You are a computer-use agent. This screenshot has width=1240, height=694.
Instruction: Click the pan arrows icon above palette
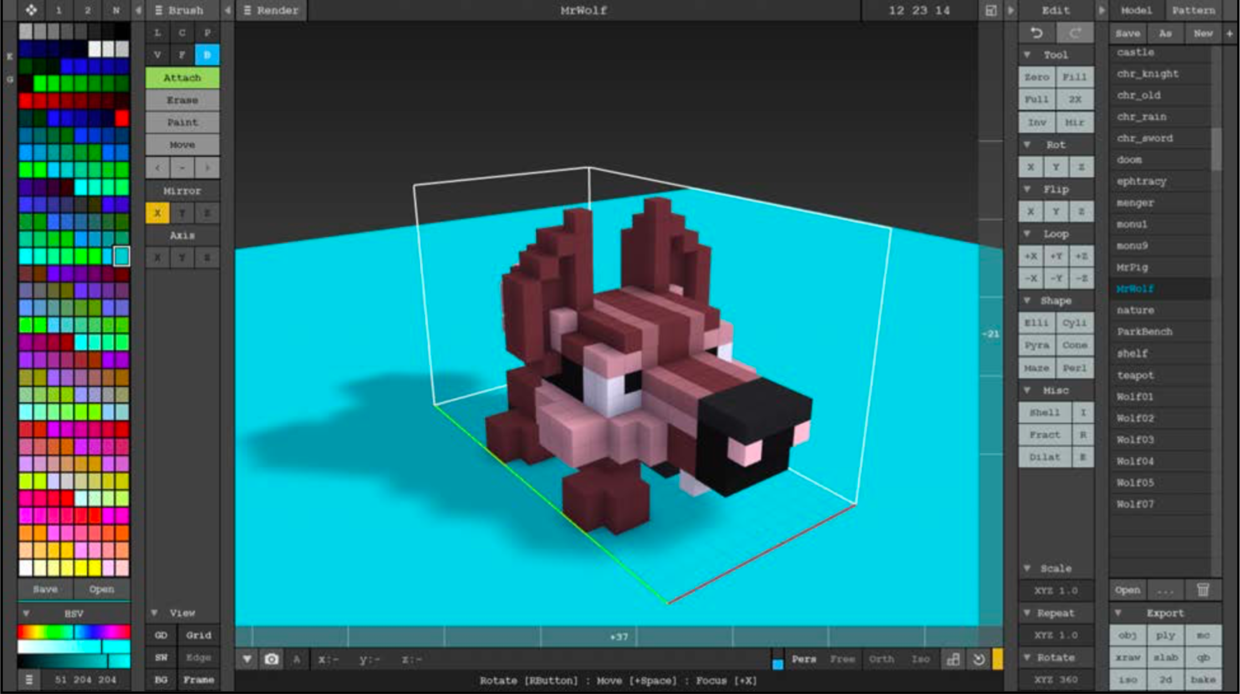[31, 10]
